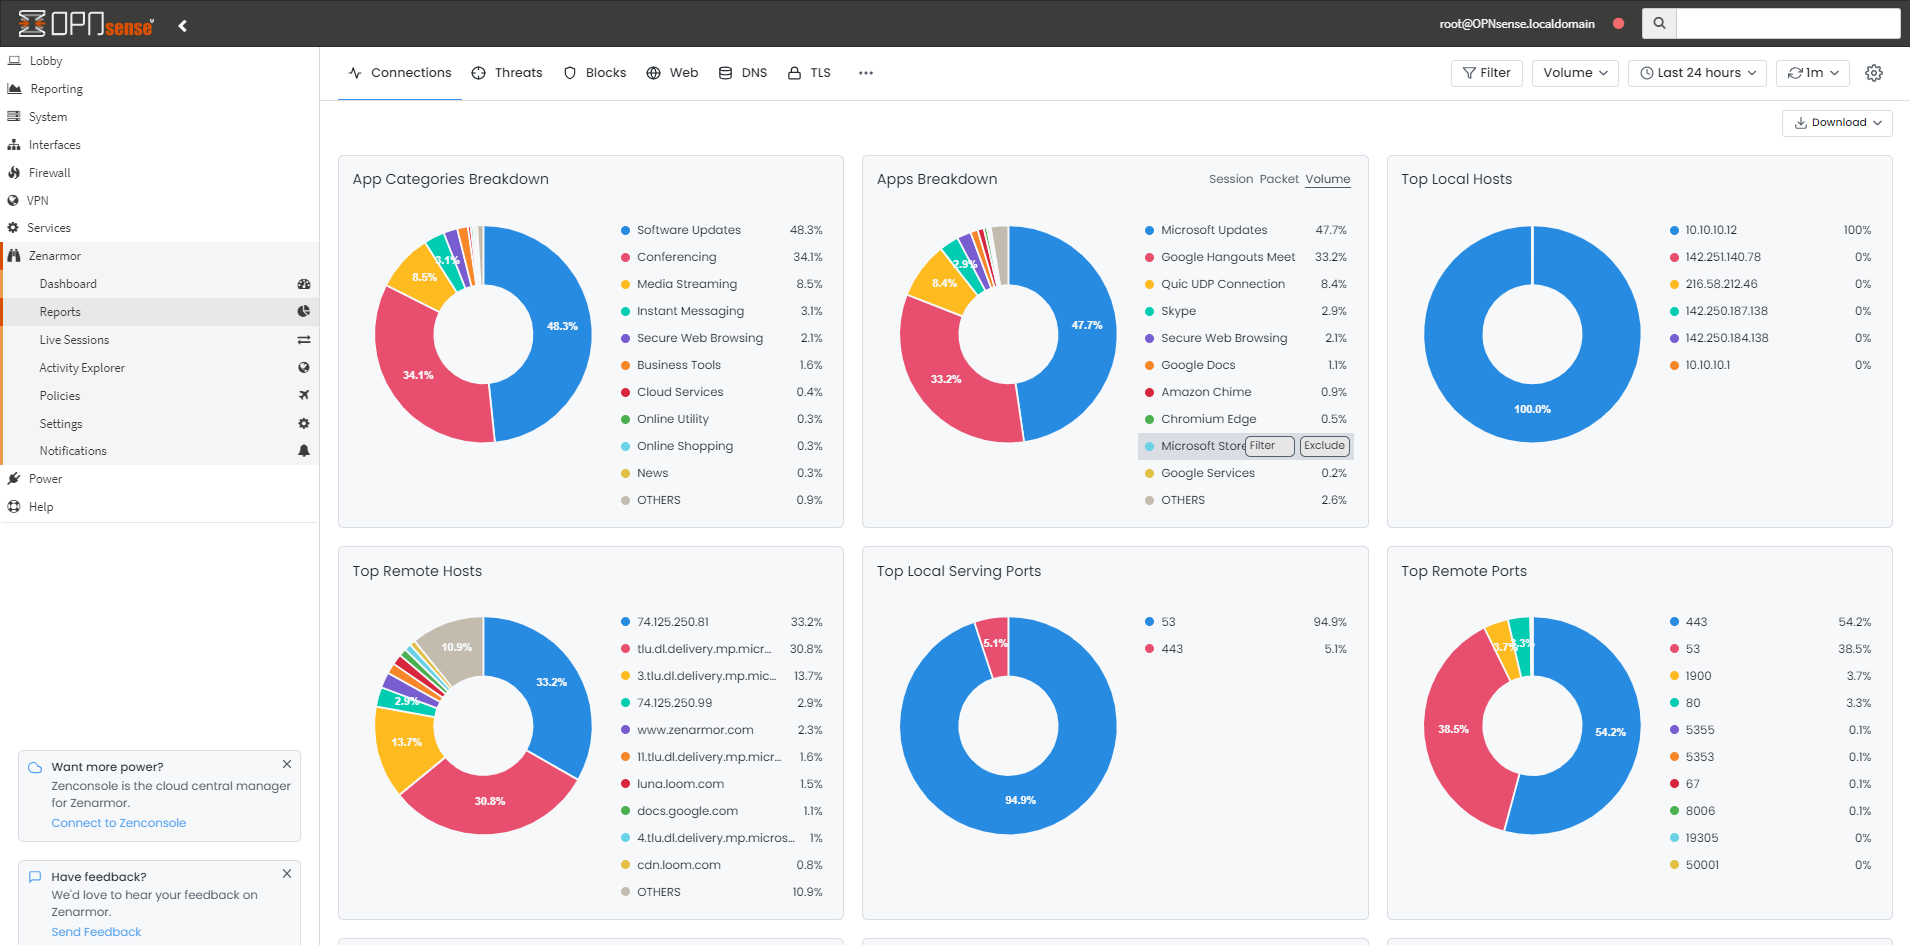Click the Exclude button for Microsoft Store
Screen dimensions: 1910x945
(1324, 446)
